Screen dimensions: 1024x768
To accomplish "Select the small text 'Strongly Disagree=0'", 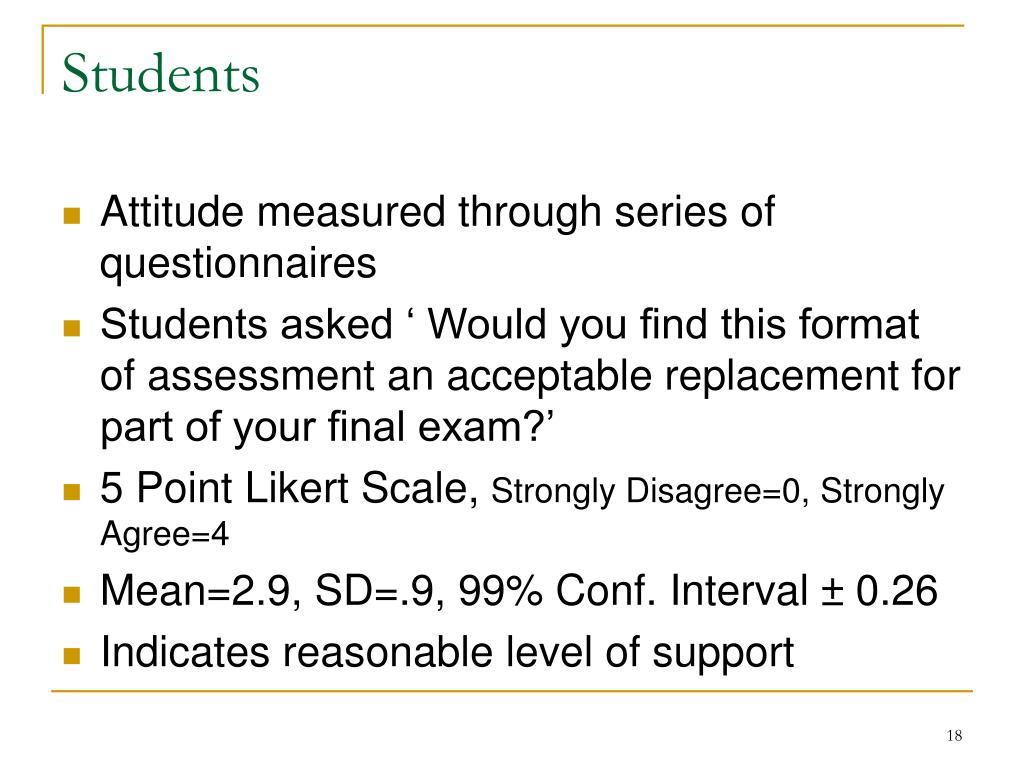I will point(645,491).
